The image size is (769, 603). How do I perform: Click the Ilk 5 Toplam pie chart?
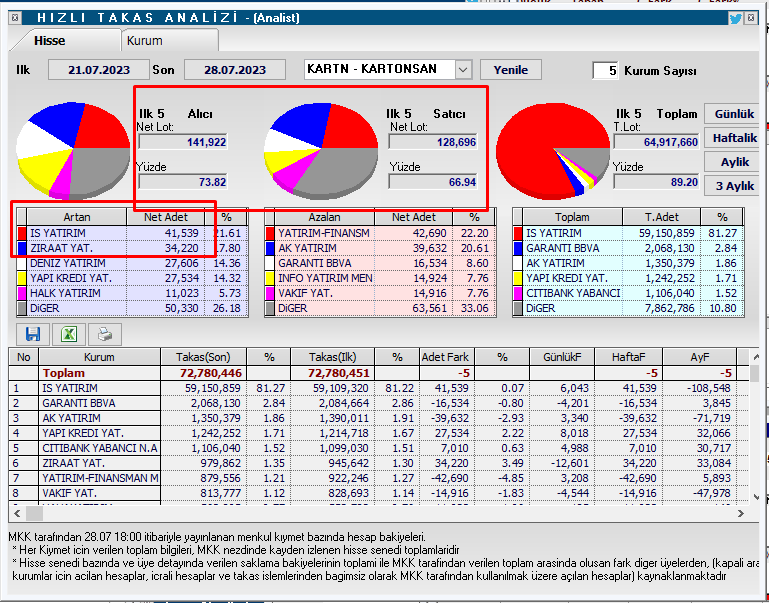553,151
